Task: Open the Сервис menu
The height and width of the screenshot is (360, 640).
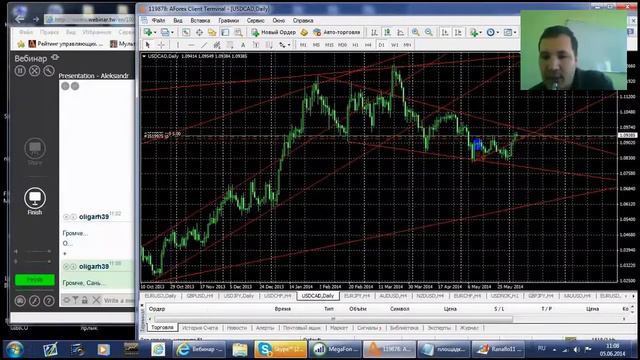Action: pyautogui.click(x=256, y=20)
